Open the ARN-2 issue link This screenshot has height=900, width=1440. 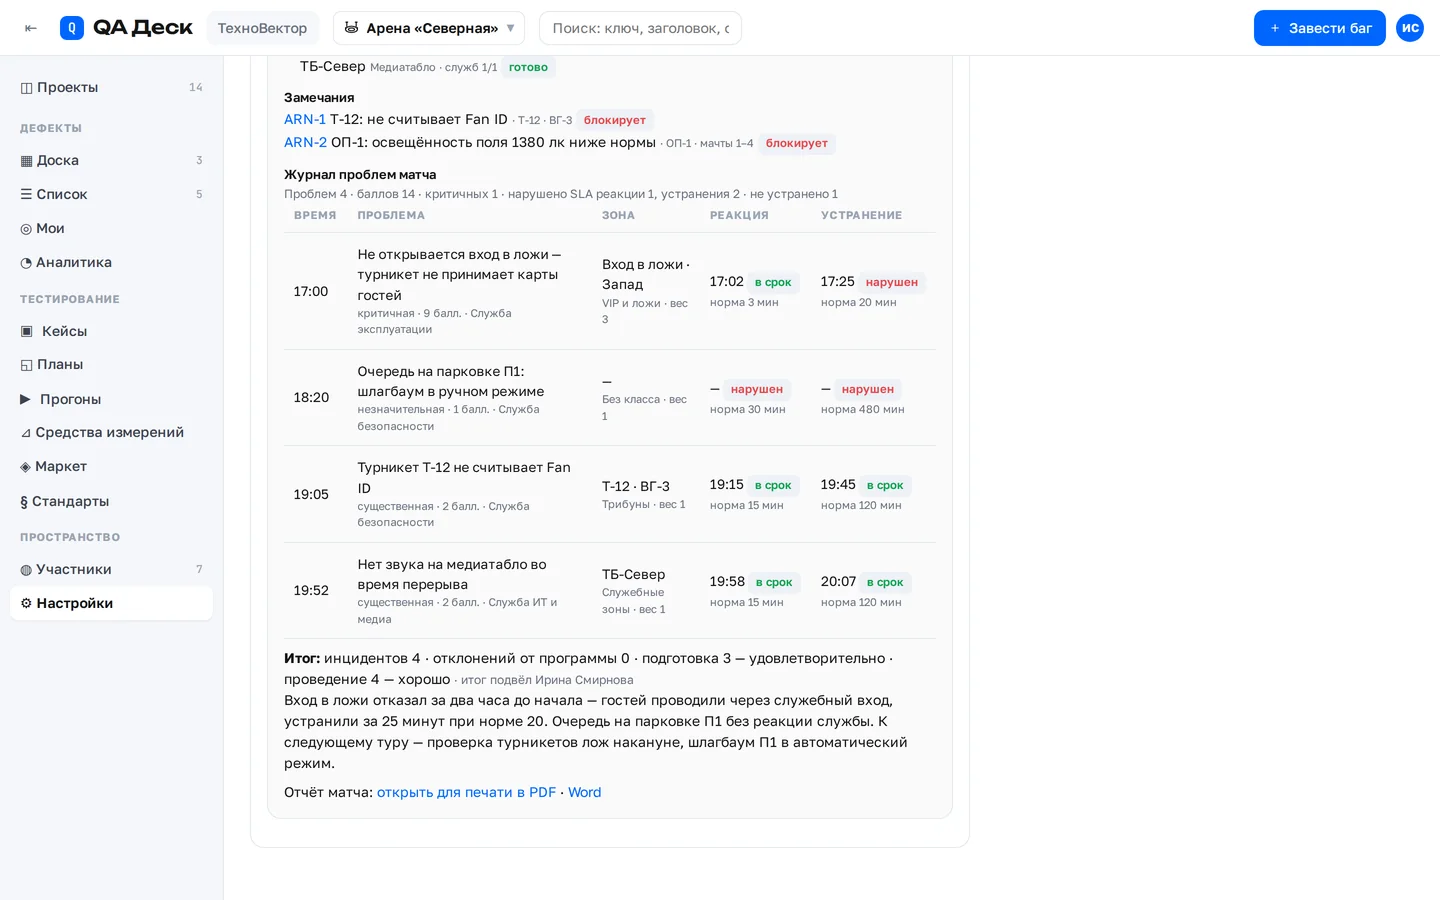305,142
